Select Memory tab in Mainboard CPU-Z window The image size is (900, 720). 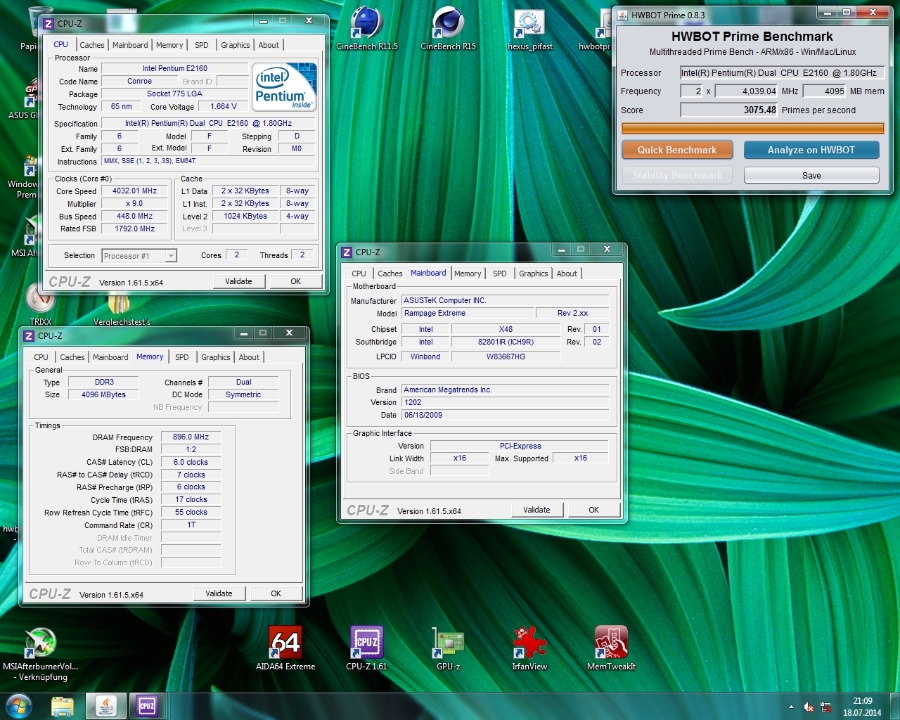pyautogui.click(x=468, y=273)
